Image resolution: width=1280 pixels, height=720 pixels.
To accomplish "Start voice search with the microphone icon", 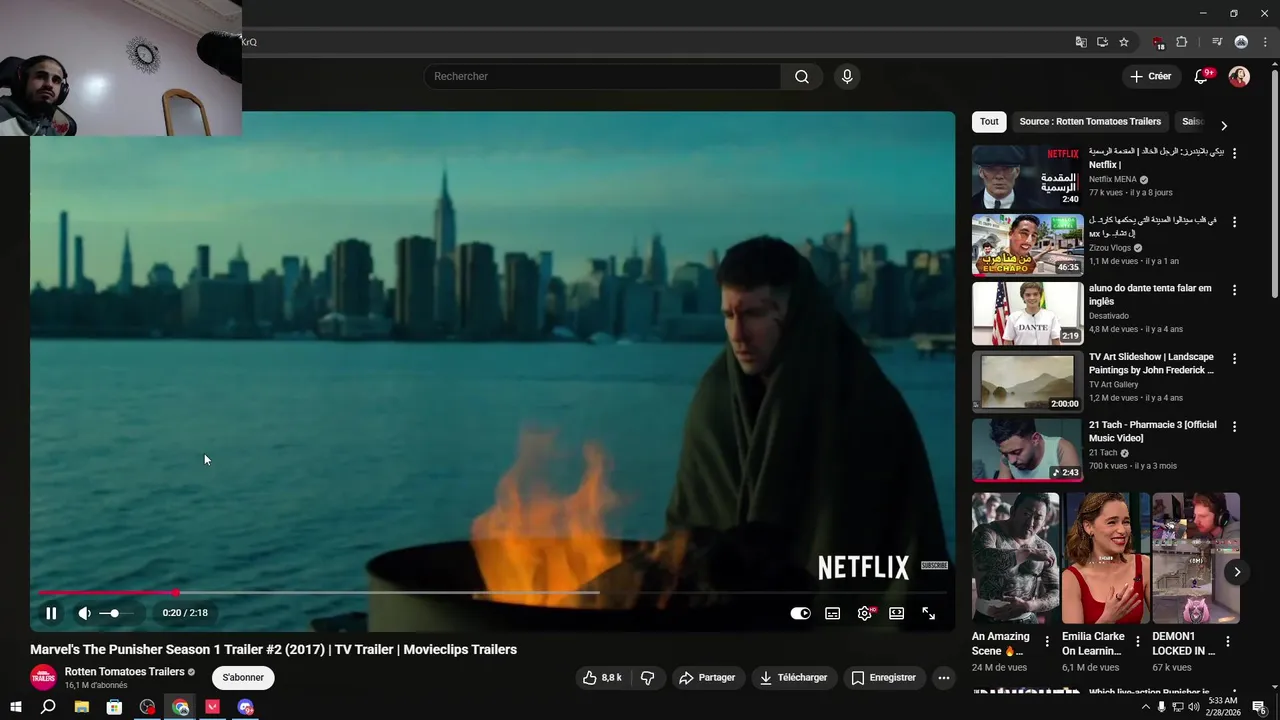I will coord(847,76).
